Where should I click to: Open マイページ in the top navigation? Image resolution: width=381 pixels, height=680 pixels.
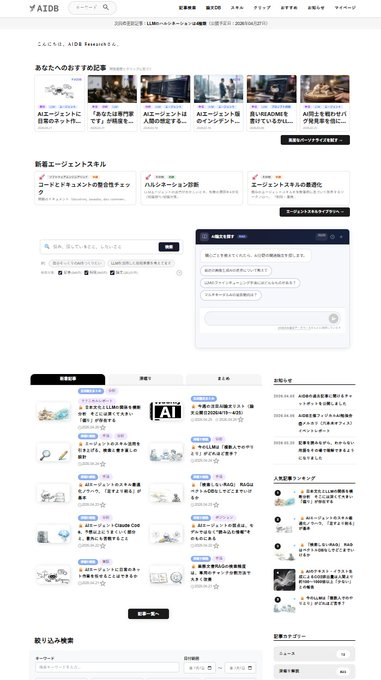pos(345,8)
